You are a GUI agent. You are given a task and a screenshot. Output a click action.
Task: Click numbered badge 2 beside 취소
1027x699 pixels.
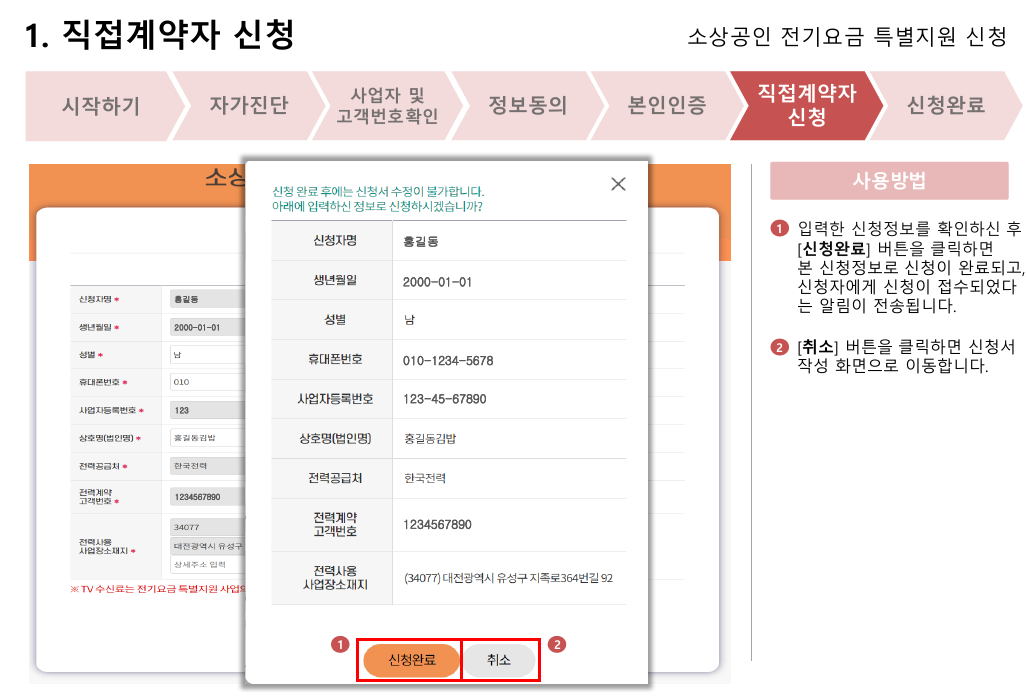(557, 644)
